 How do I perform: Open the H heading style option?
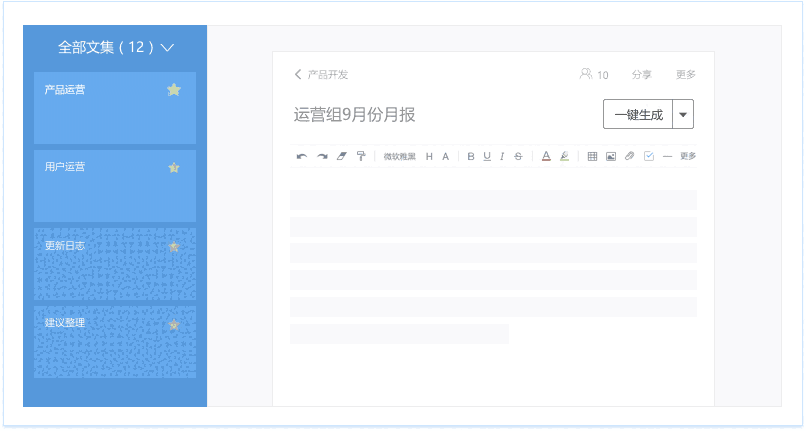click(x=429, y=156)
